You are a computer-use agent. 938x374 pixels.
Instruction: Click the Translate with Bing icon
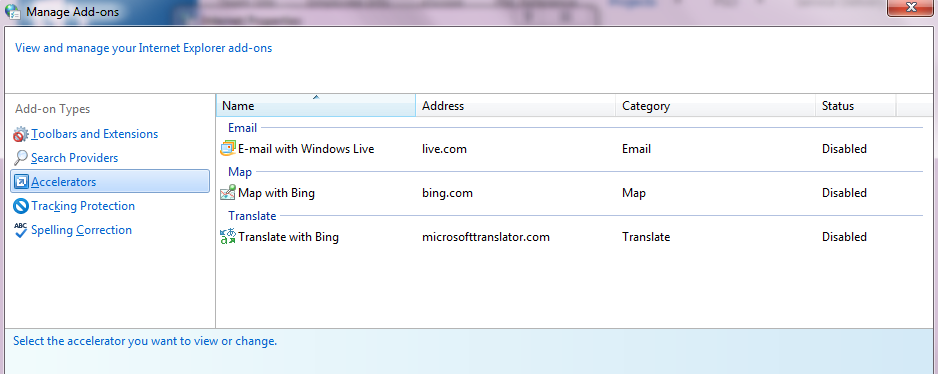228,237
